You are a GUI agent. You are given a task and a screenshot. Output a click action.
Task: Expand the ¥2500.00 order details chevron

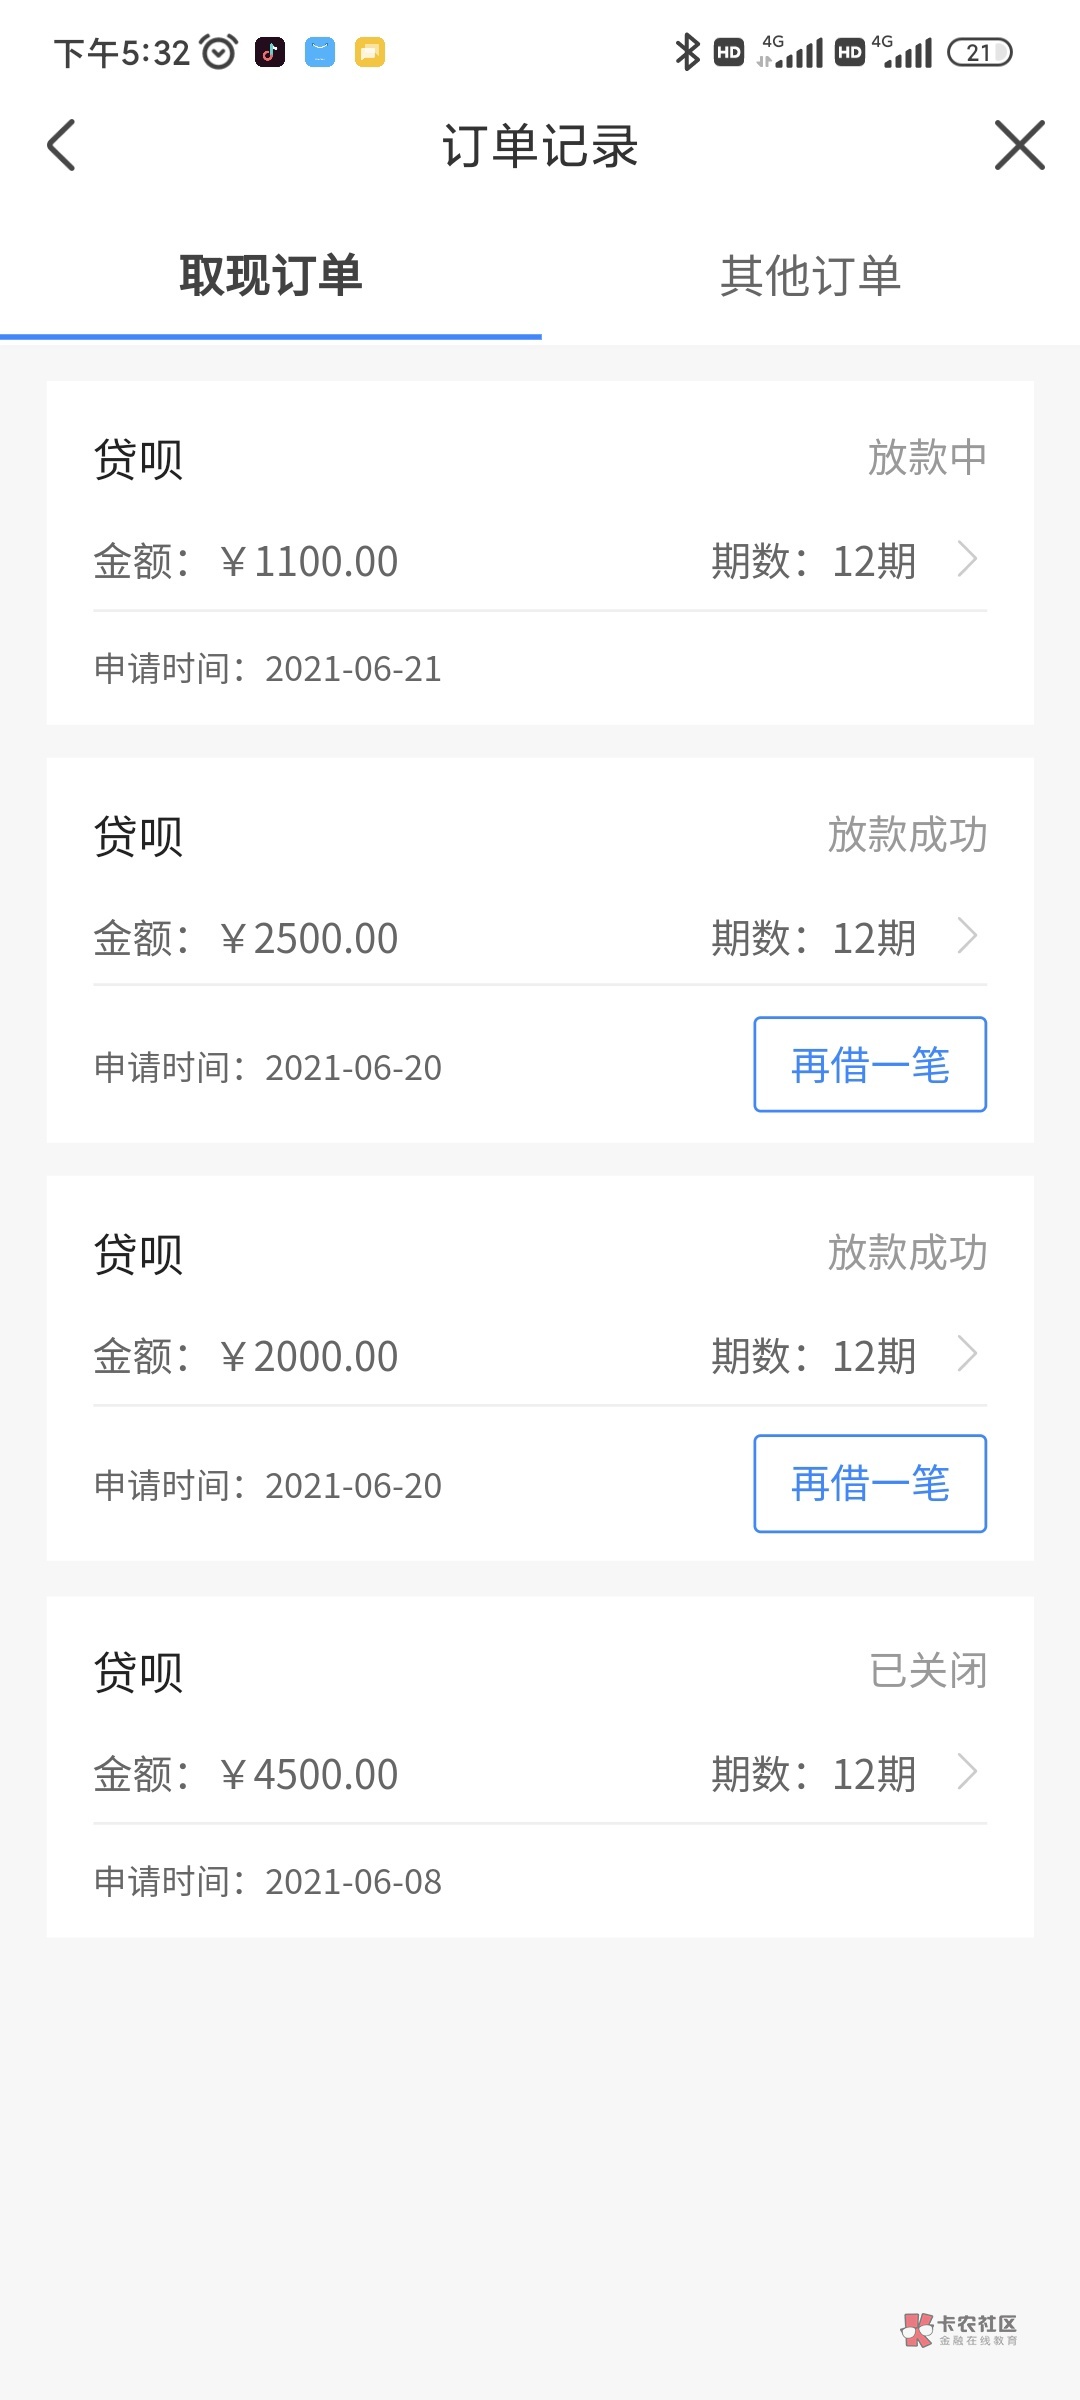[x=967, y=937]
